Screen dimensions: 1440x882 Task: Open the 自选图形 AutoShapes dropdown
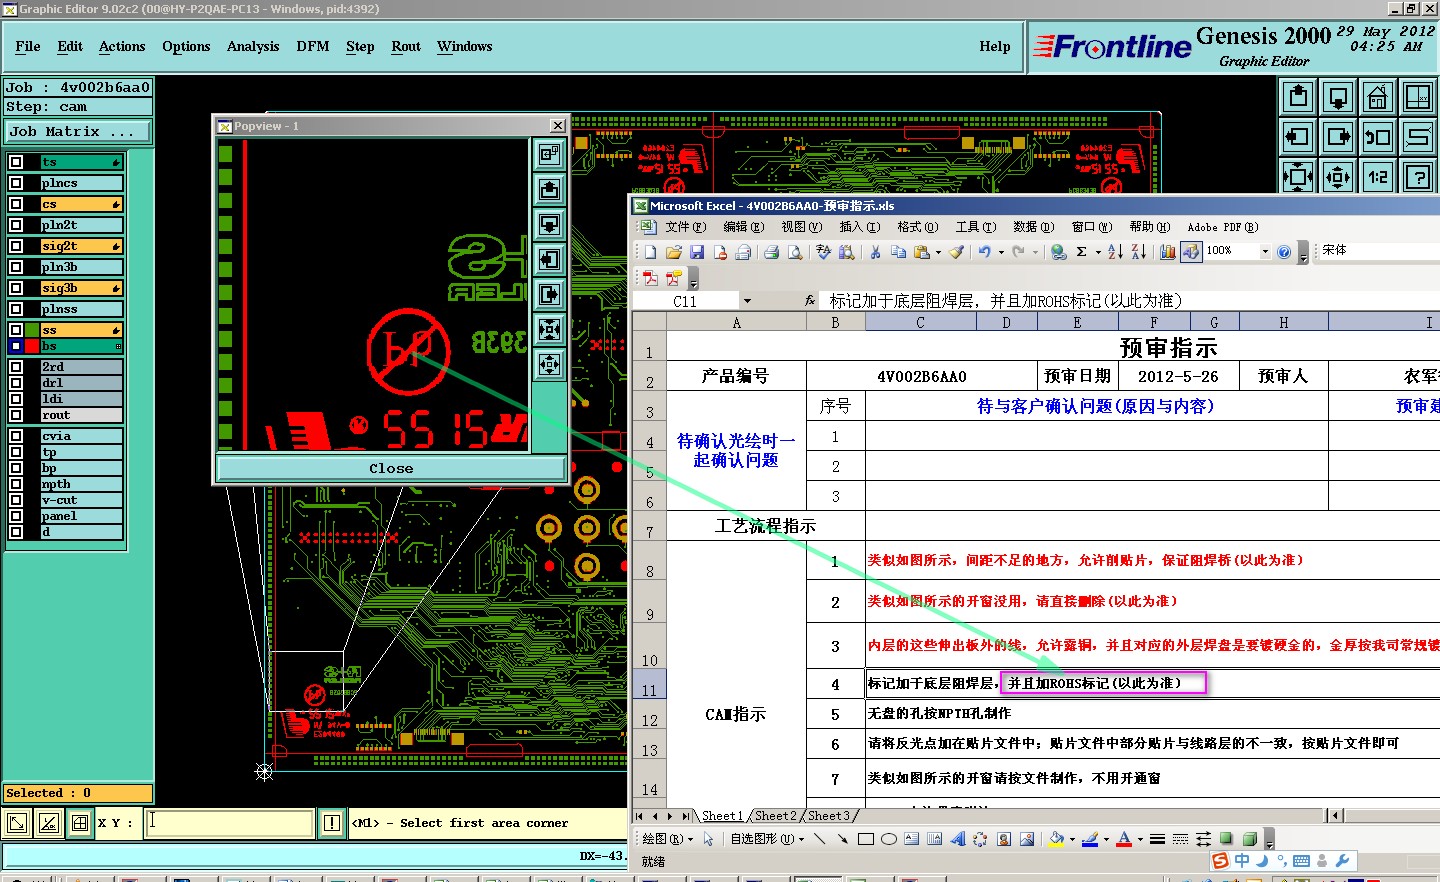pos(767,839)
